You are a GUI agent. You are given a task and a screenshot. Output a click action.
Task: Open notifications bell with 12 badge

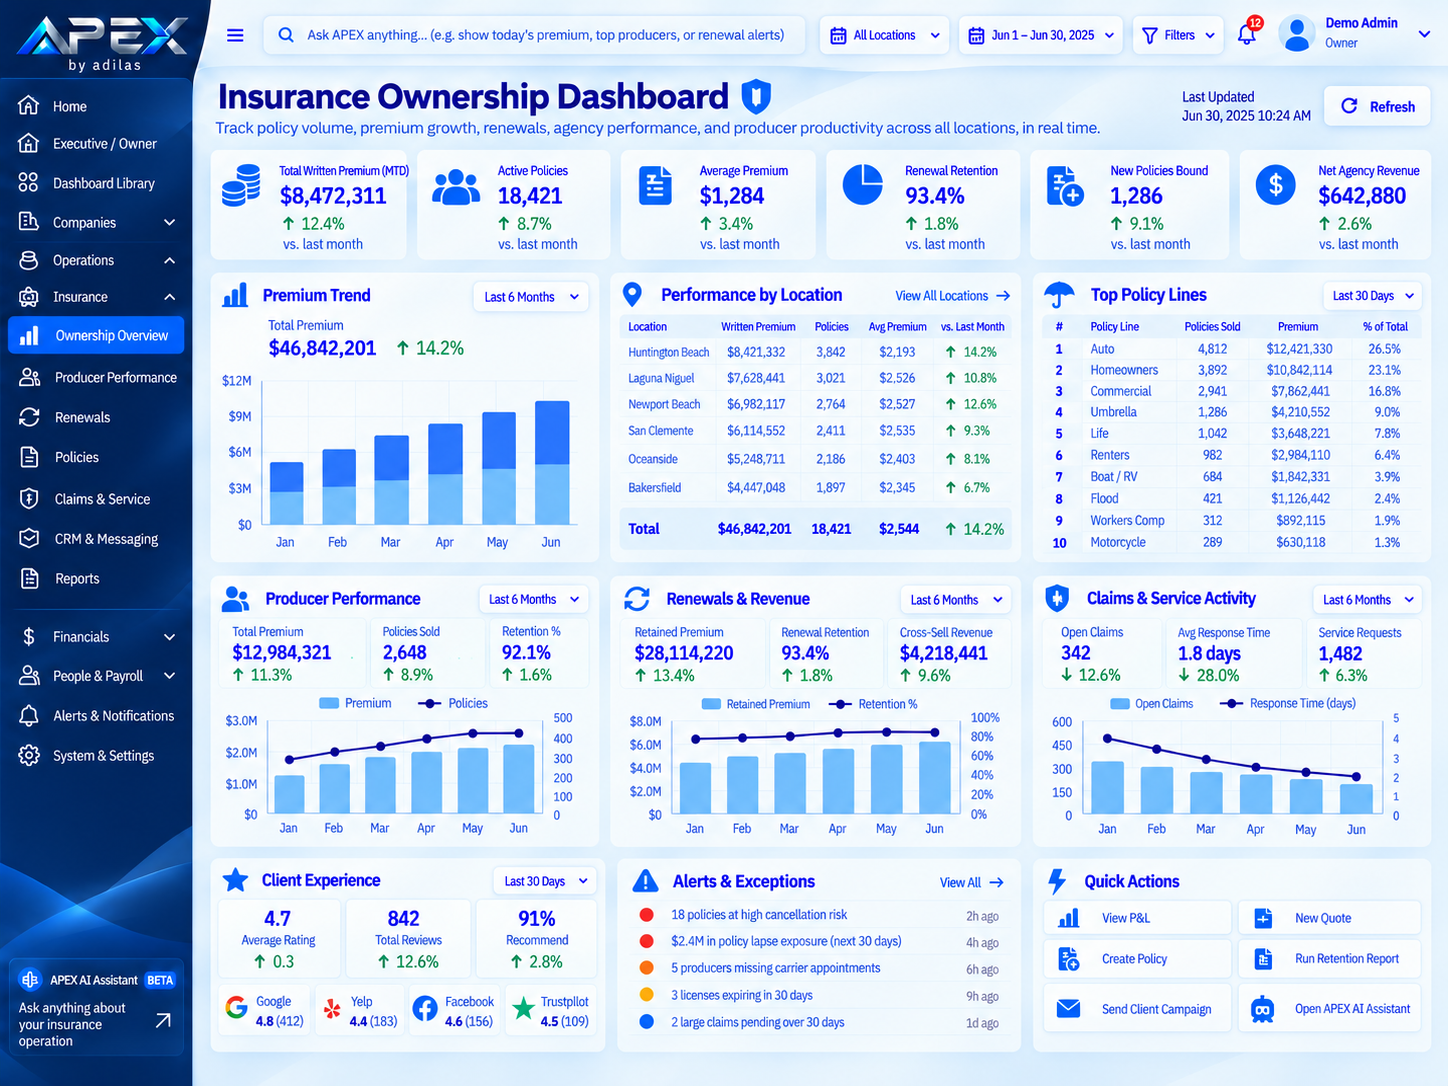click(1248, 32)
